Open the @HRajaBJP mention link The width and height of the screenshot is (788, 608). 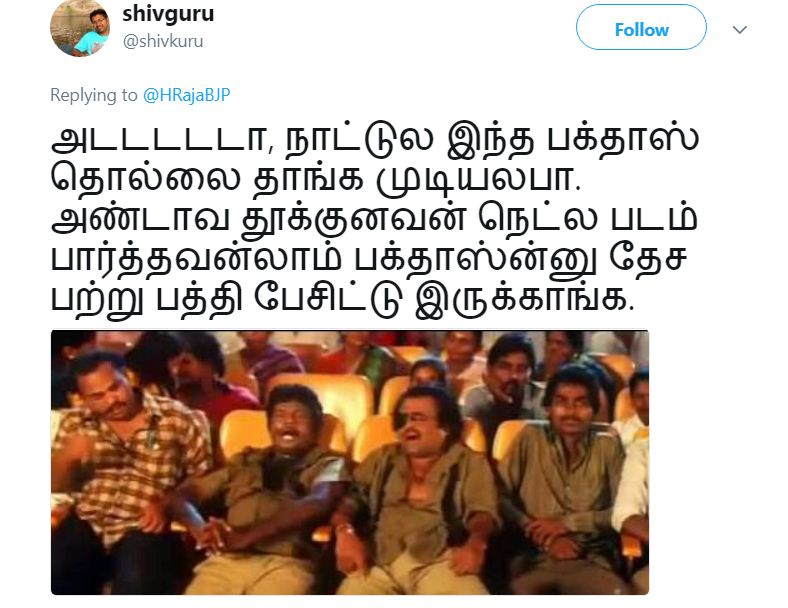point(186,94)
